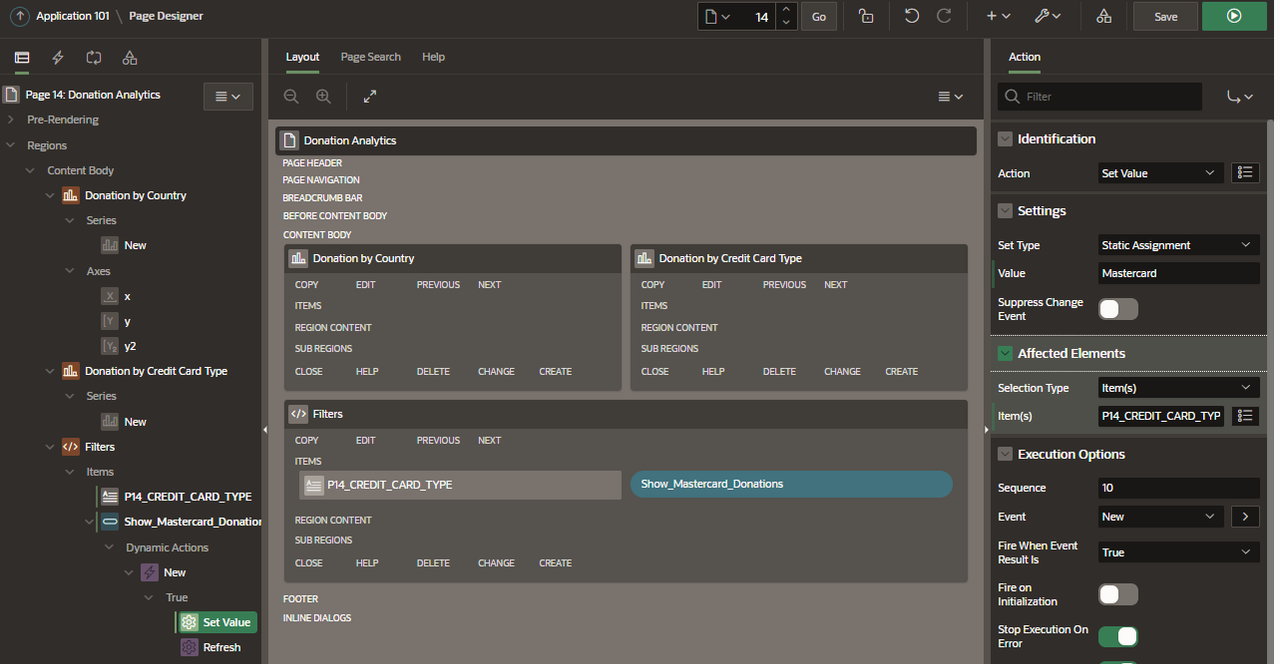Click the property Filter search field
Image resolution: width=1280 pixels, height=664 pixels.
1100,96
